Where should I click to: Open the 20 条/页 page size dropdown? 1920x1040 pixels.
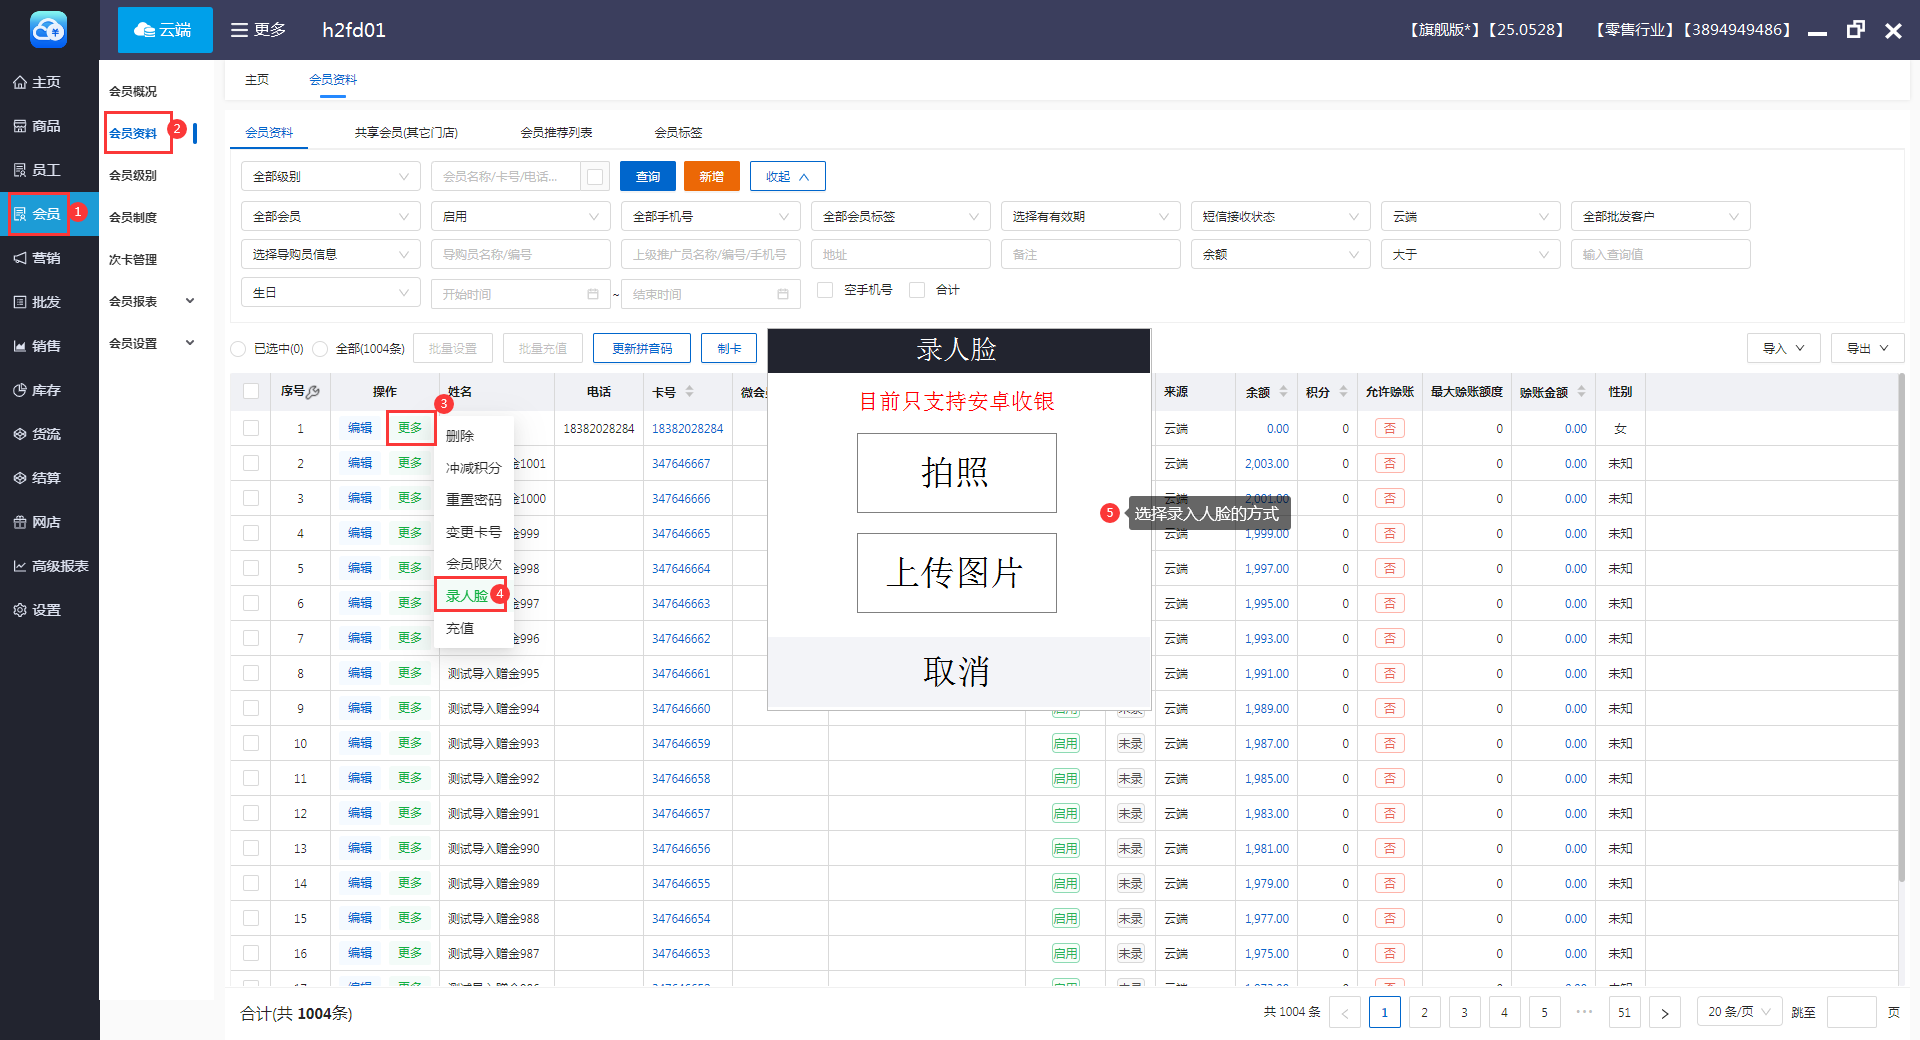[1739, 1012]
